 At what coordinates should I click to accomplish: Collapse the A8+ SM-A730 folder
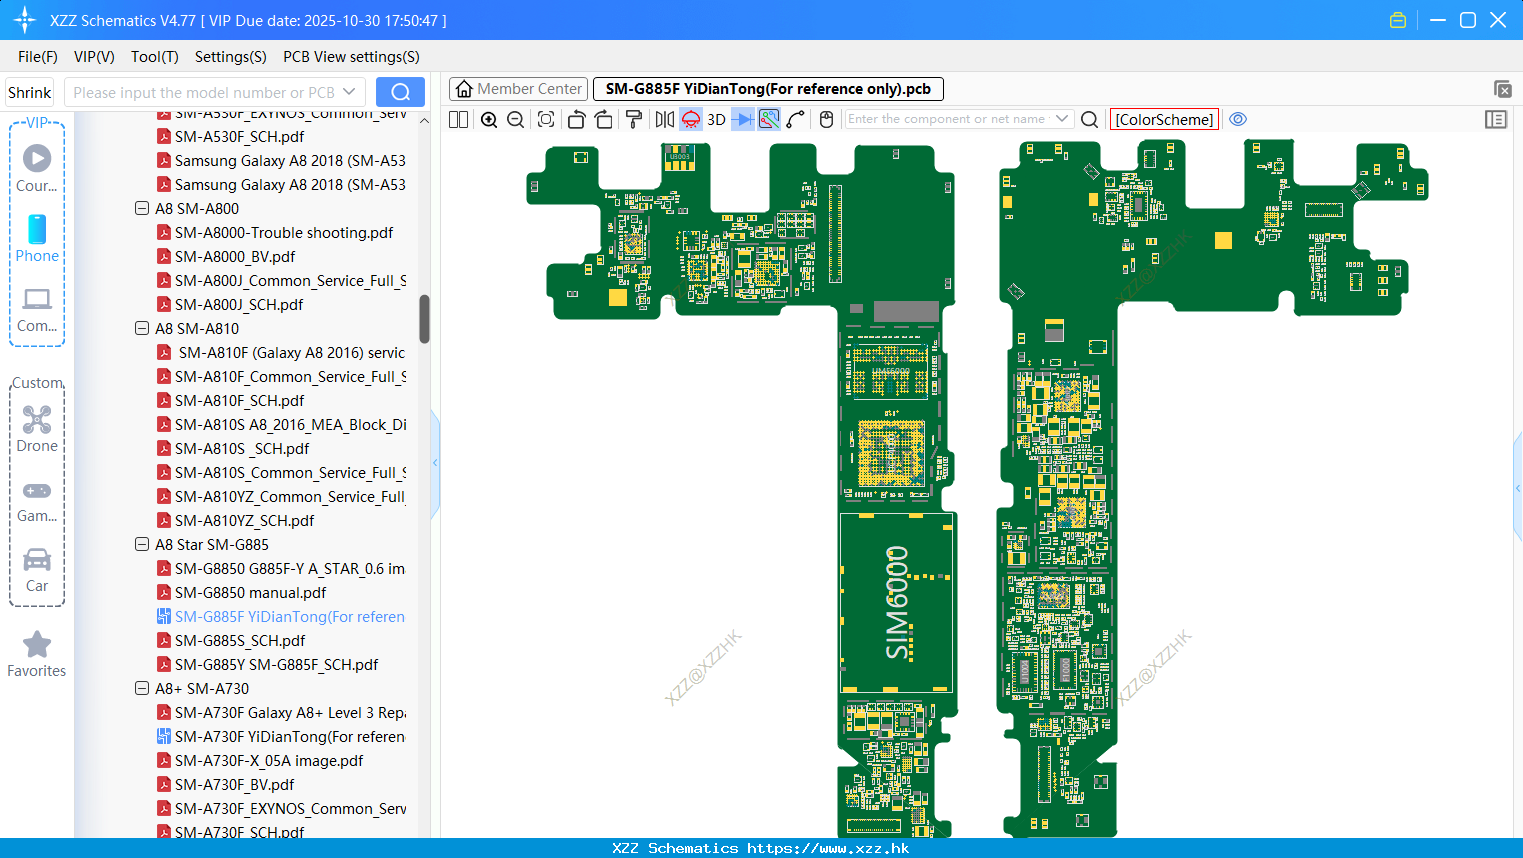tap(142, 689)
